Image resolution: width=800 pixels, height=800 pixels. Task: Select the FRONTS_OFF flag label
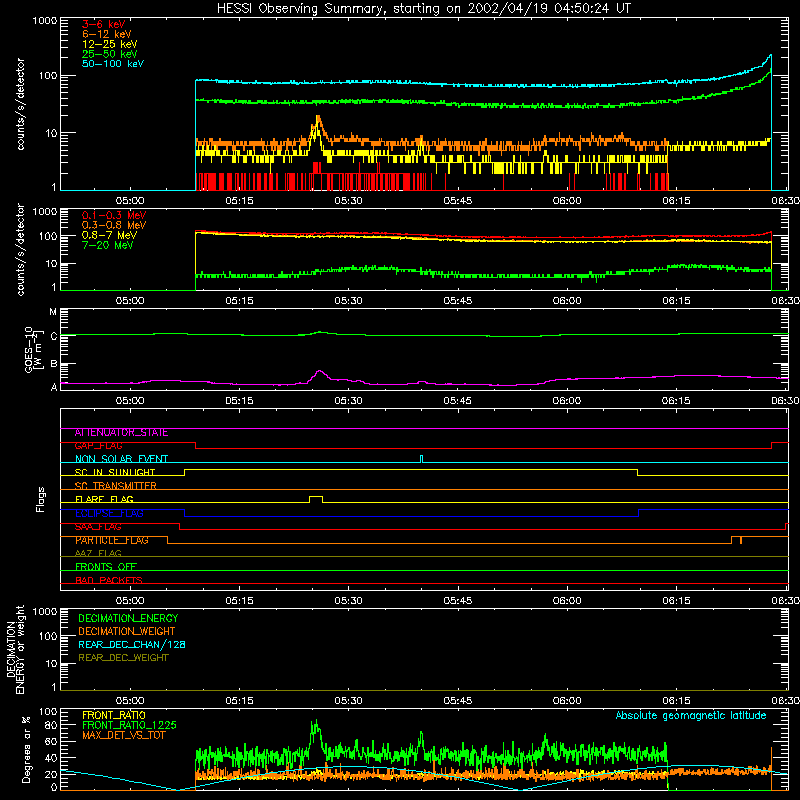click(x=106, y=567)
